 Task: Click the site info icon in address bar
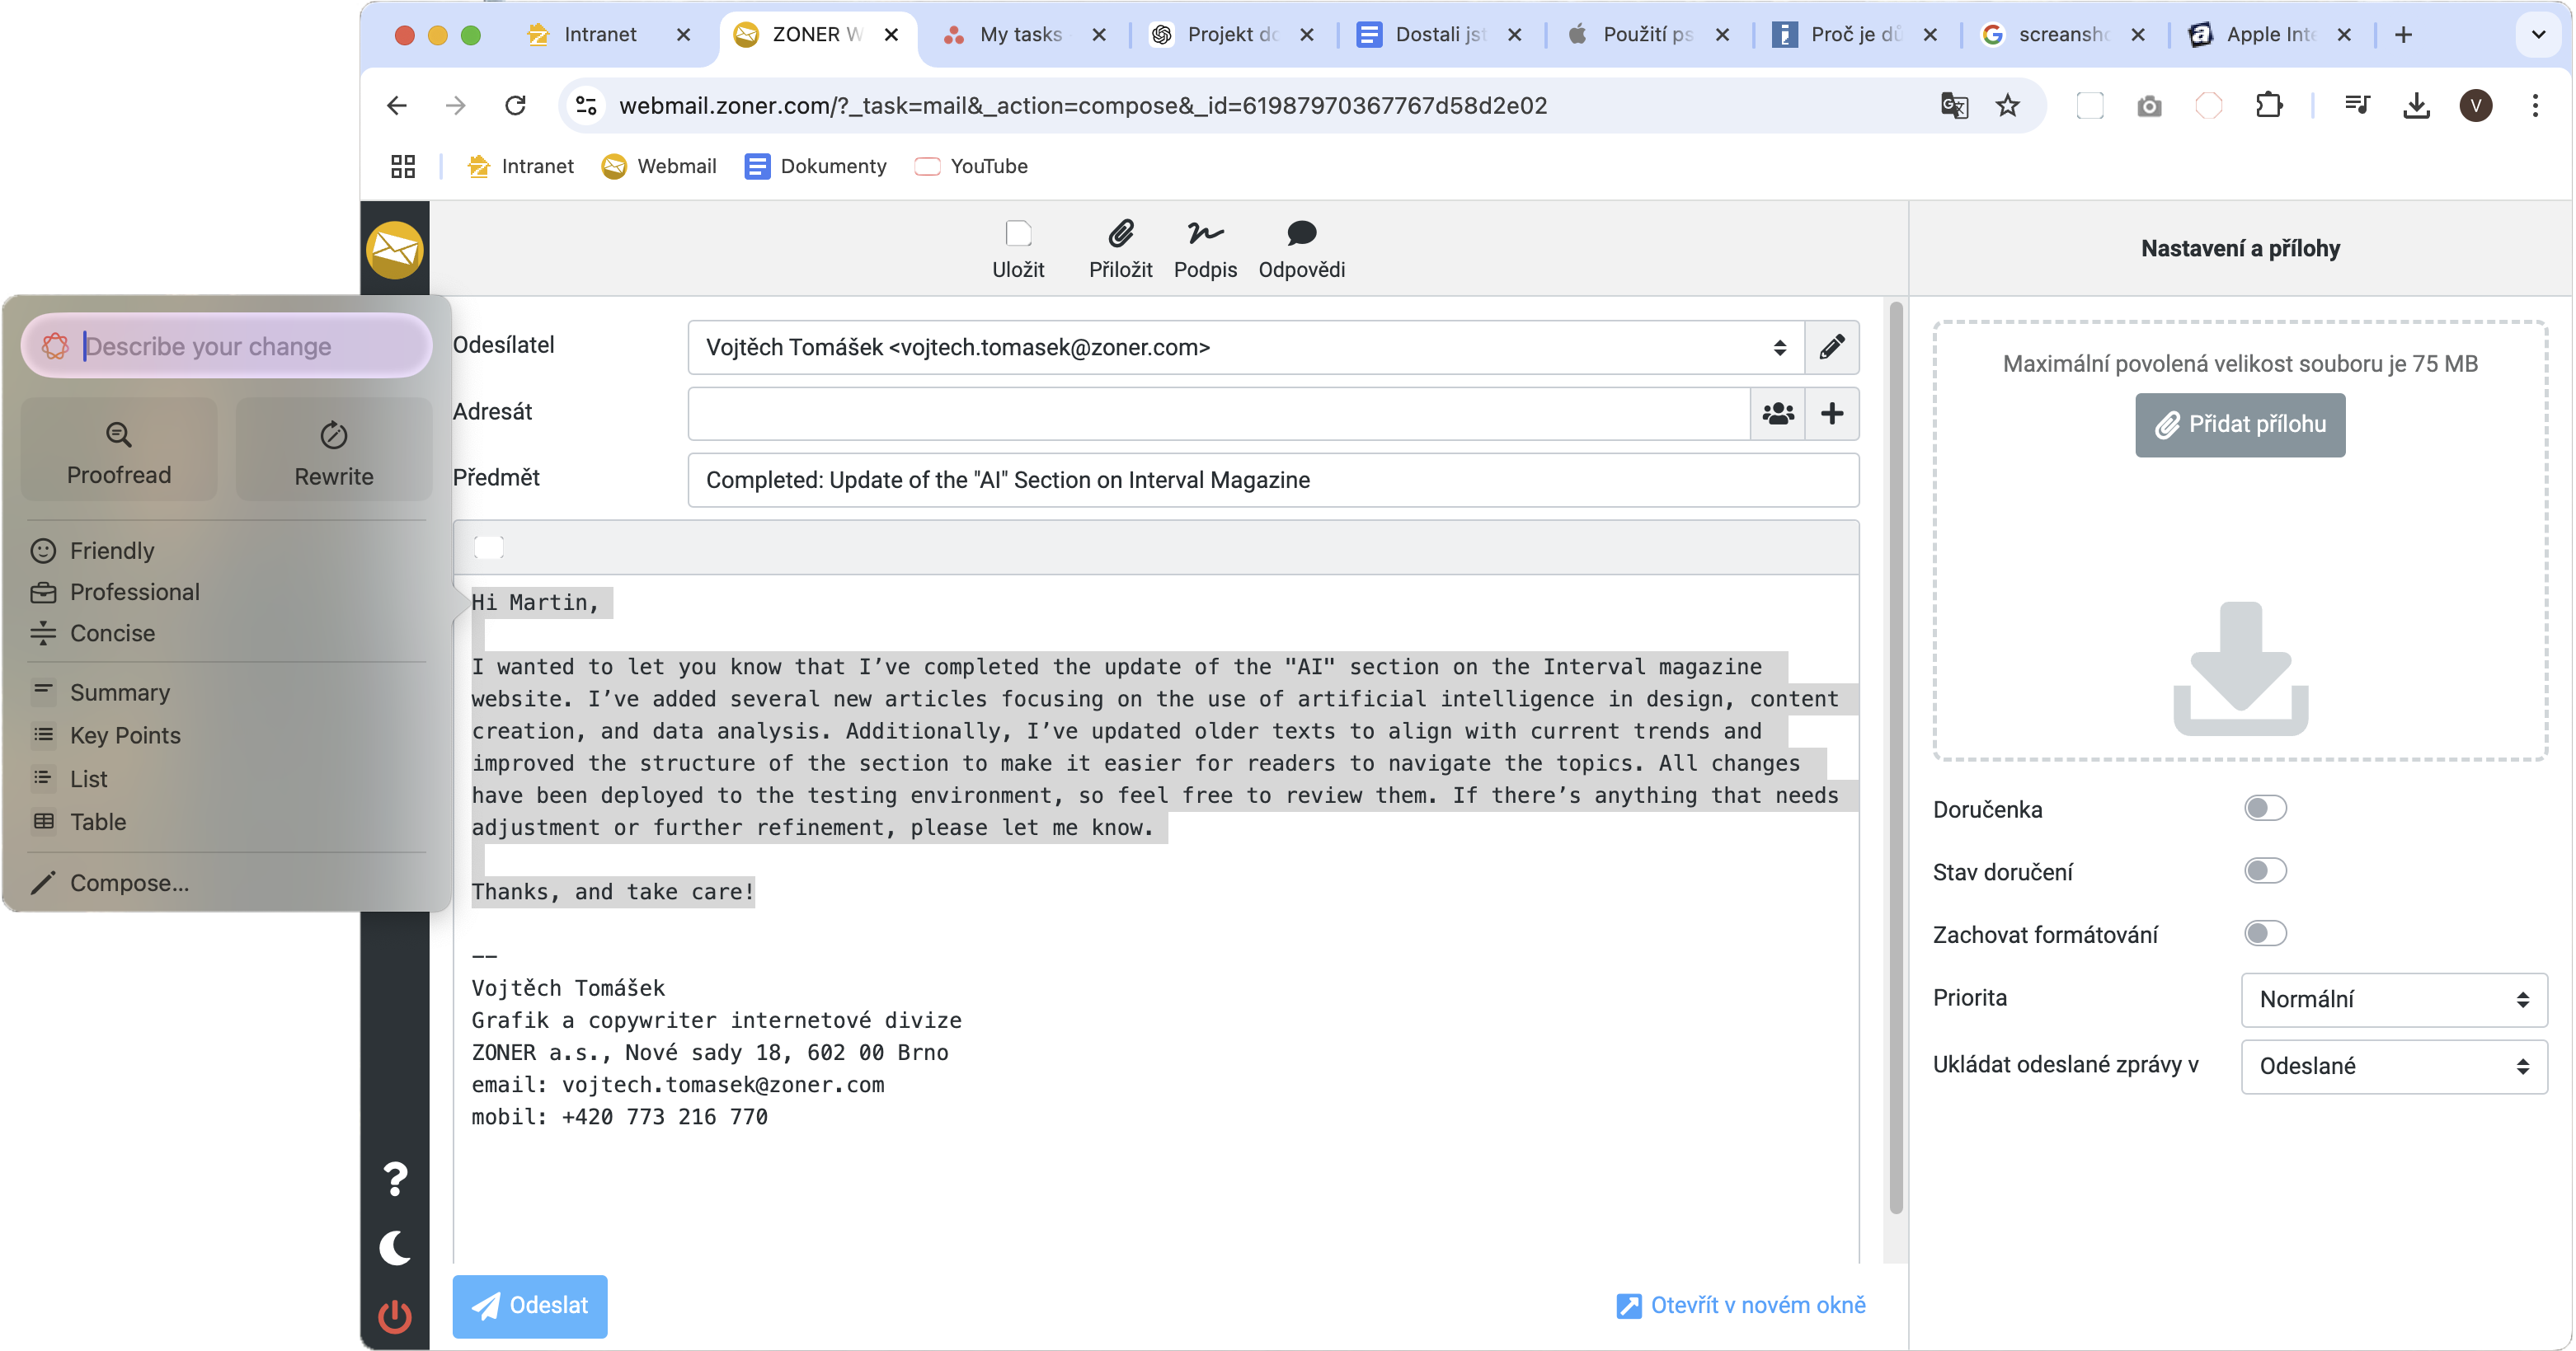pos(587,105)
